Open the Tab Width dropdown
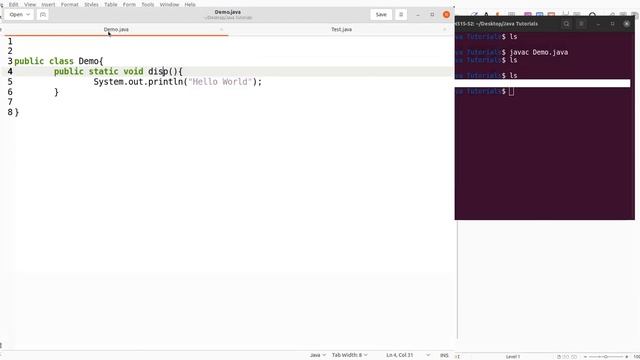 pyautogui.click(x=349, y=355)
